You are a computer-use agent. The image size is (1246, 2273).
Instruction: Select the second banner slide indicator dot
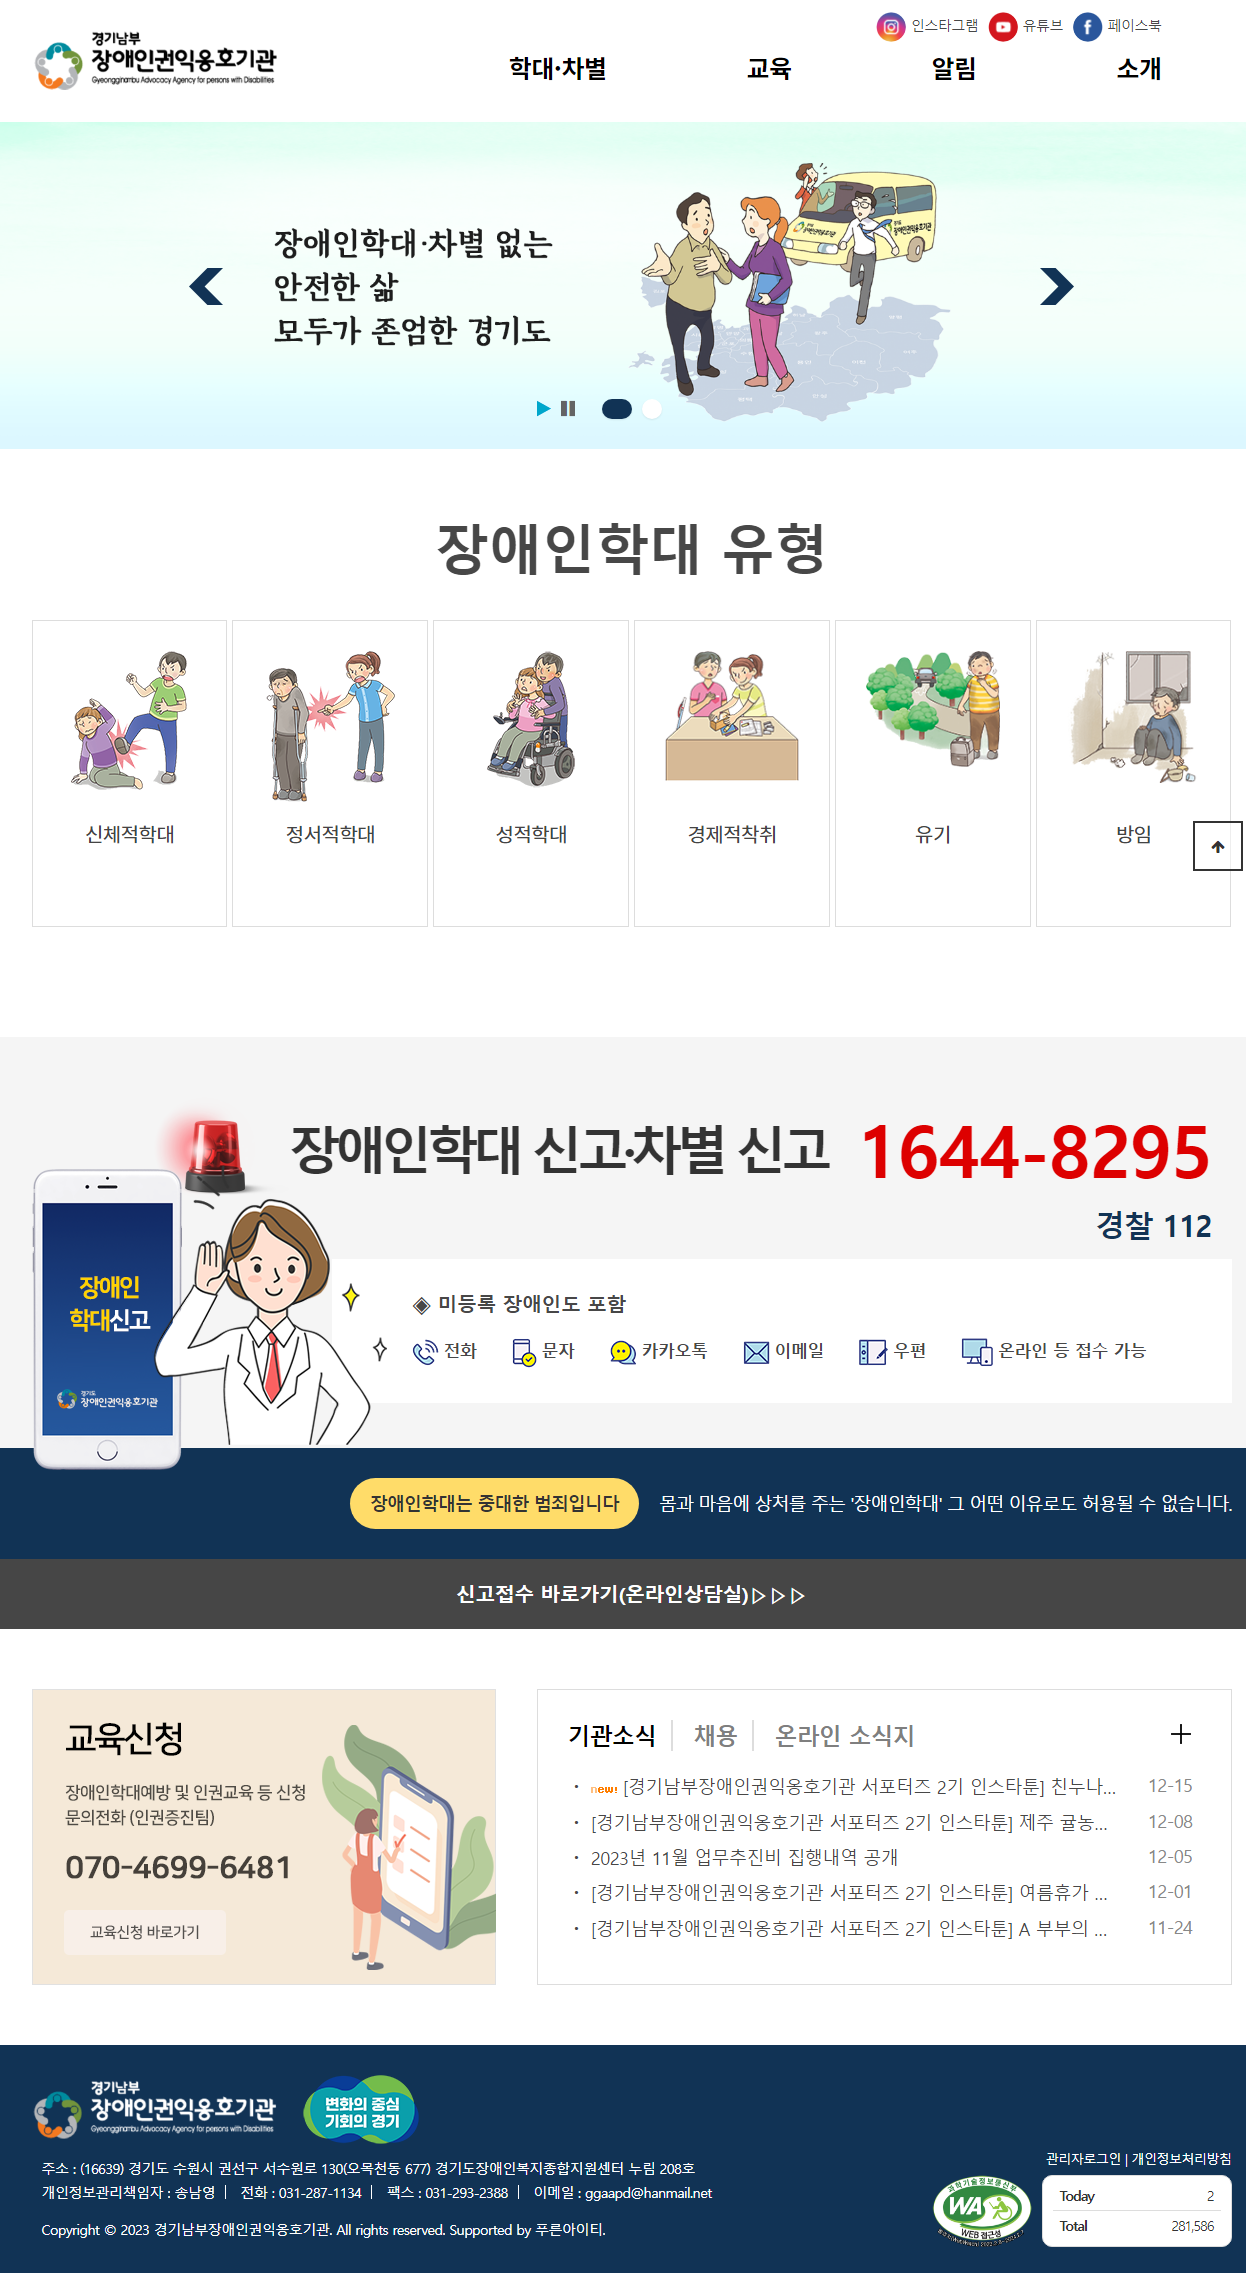(652, 408)
